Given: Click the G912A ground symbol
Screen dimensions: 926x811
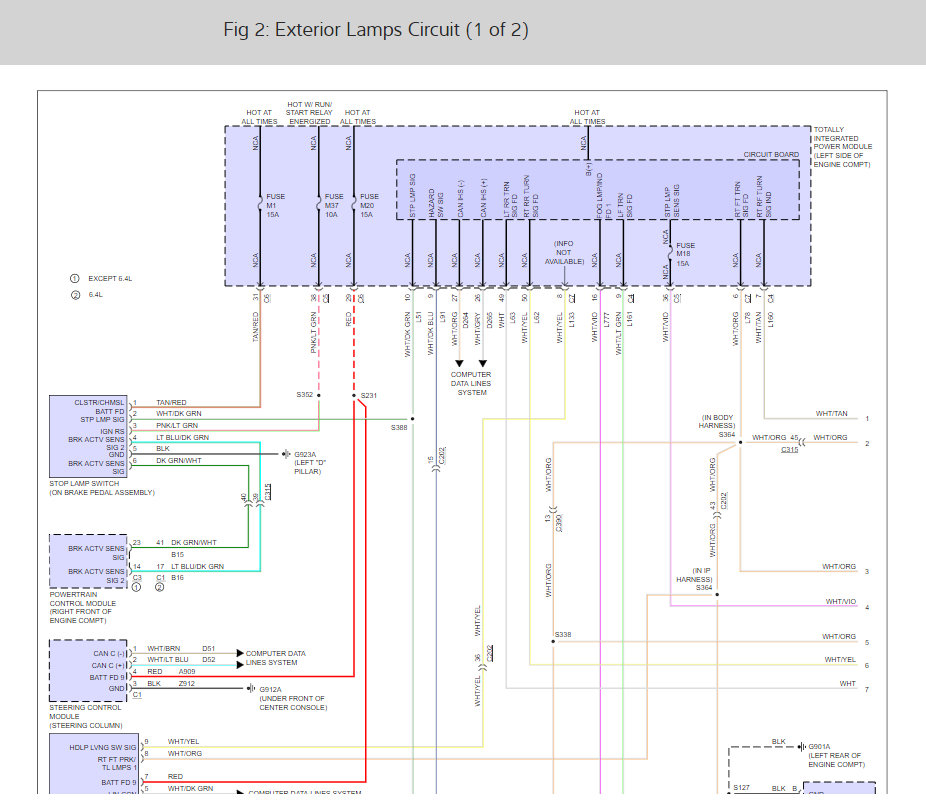Looking at the screenshot, I should tap(251, 688).
